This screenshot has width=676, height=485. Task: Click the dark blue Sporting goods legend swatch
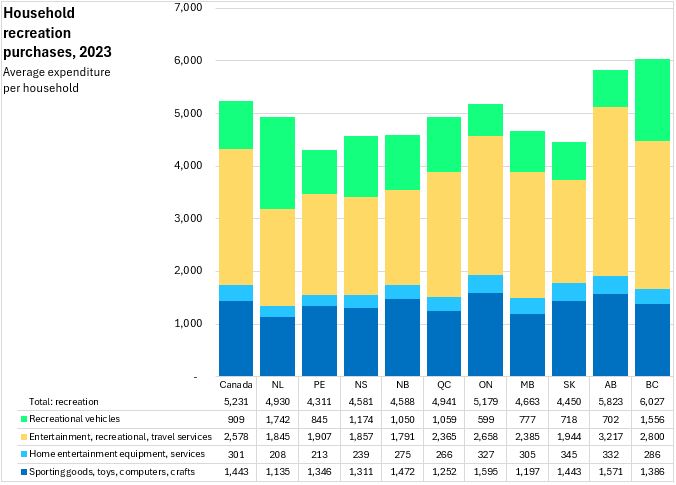[7, 471]
